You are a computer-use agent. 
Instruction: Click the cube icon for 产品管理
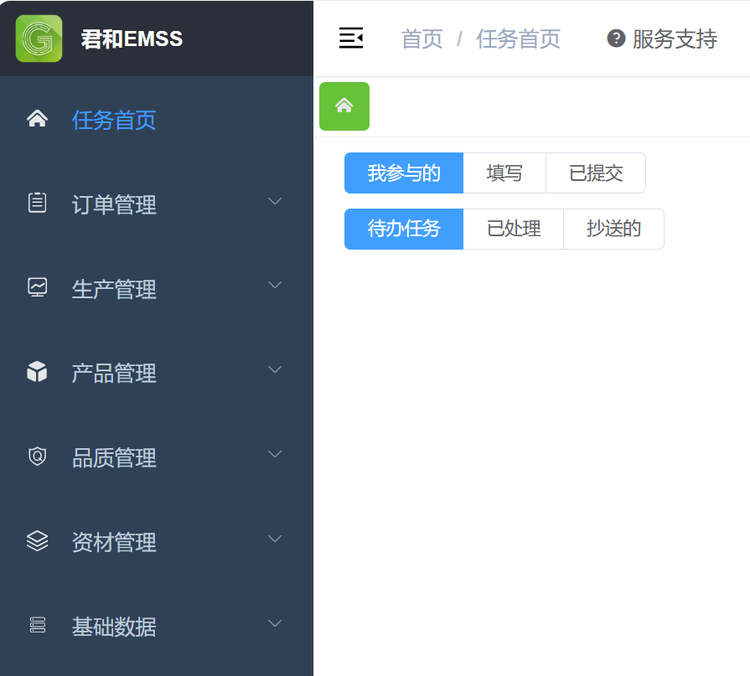pos(37,373)
